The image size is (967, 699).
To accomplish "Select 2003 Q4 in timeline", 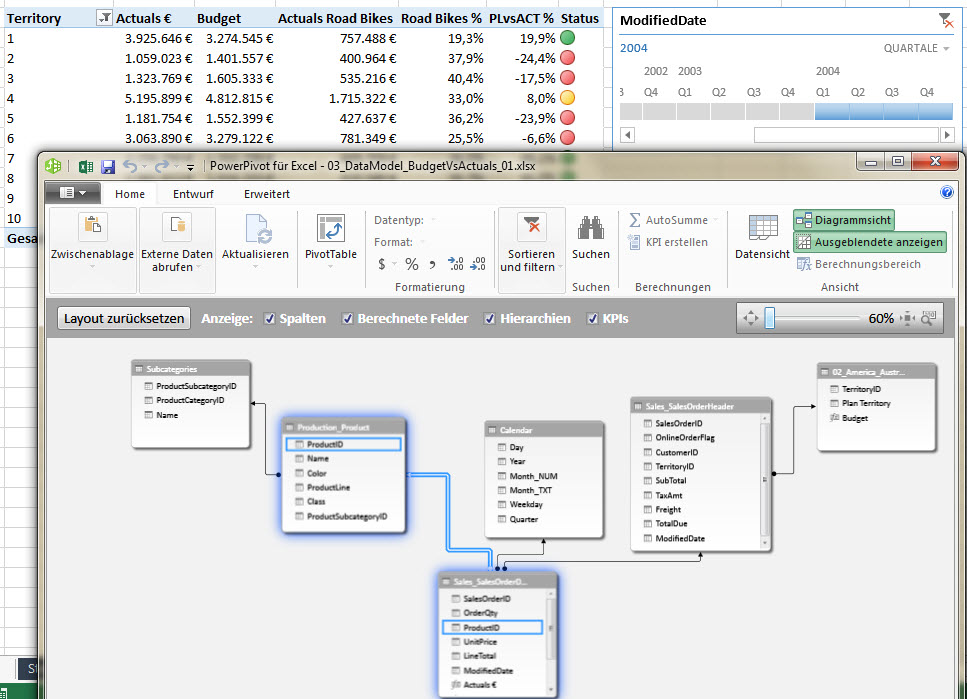I will click(x=797, y=112).
